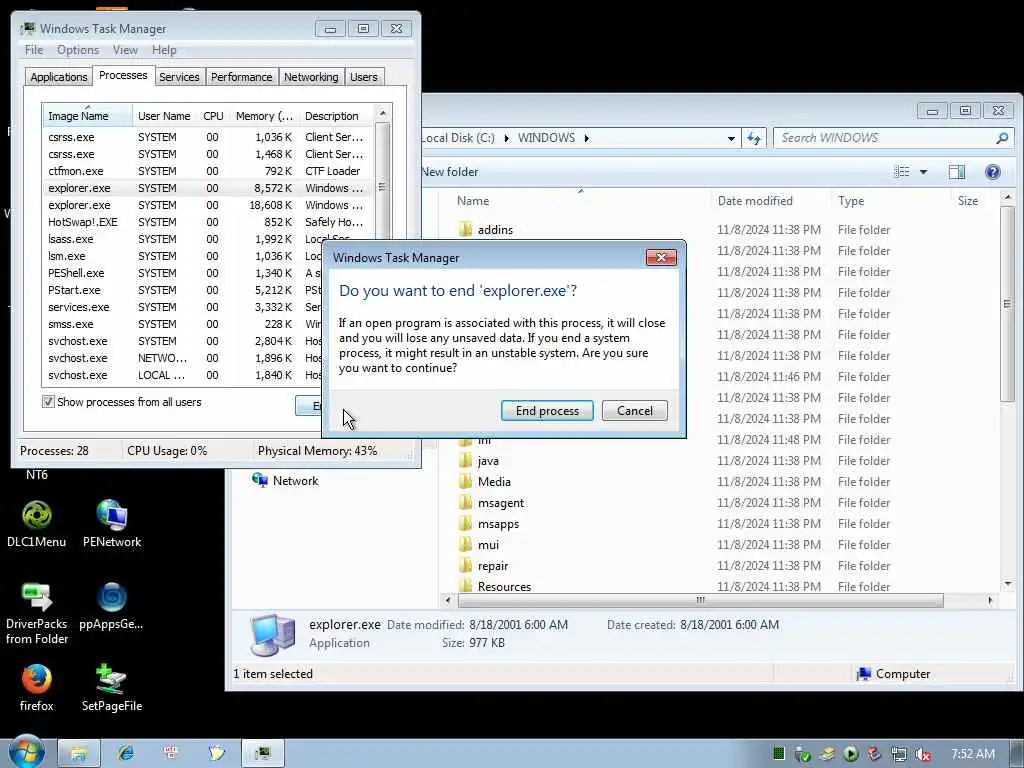Open the View menu in Task Manager
Image resolution: width=1024 pixels, height=768 pixels.
click(125, 50)
